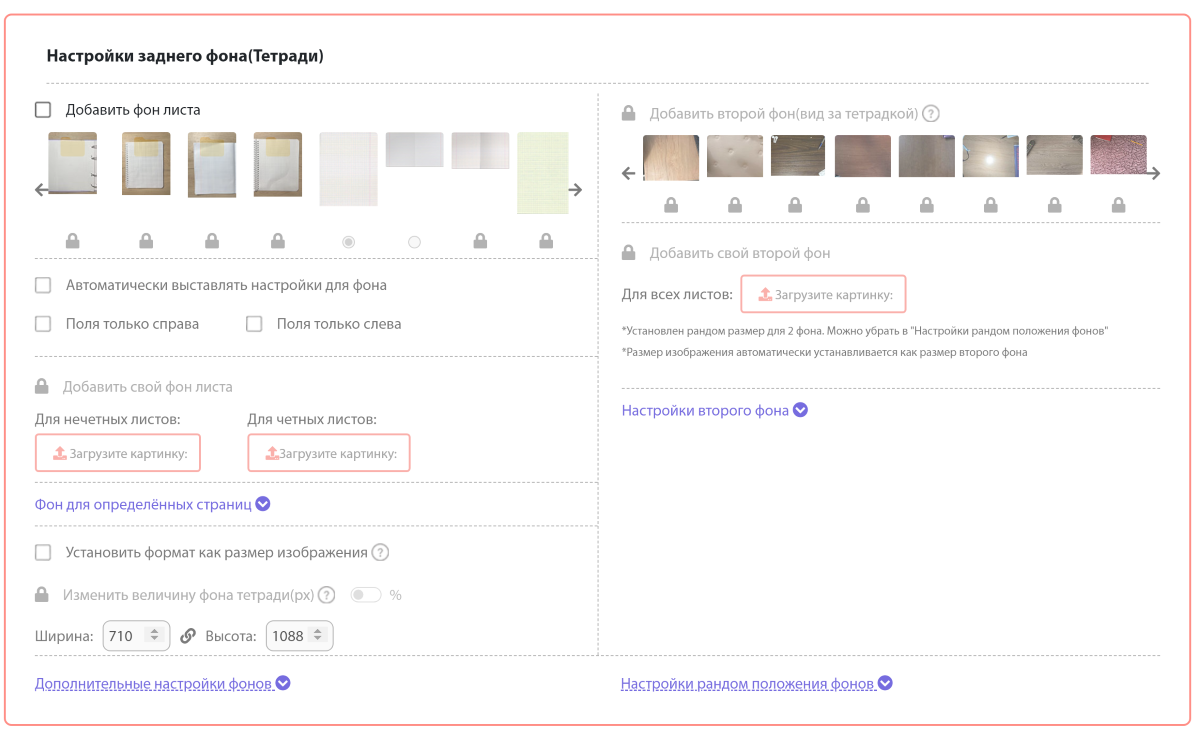The image size is (1200, 740).
Task: Expand Дополнительные настройки фонов
Action: (x=163, y=684)
